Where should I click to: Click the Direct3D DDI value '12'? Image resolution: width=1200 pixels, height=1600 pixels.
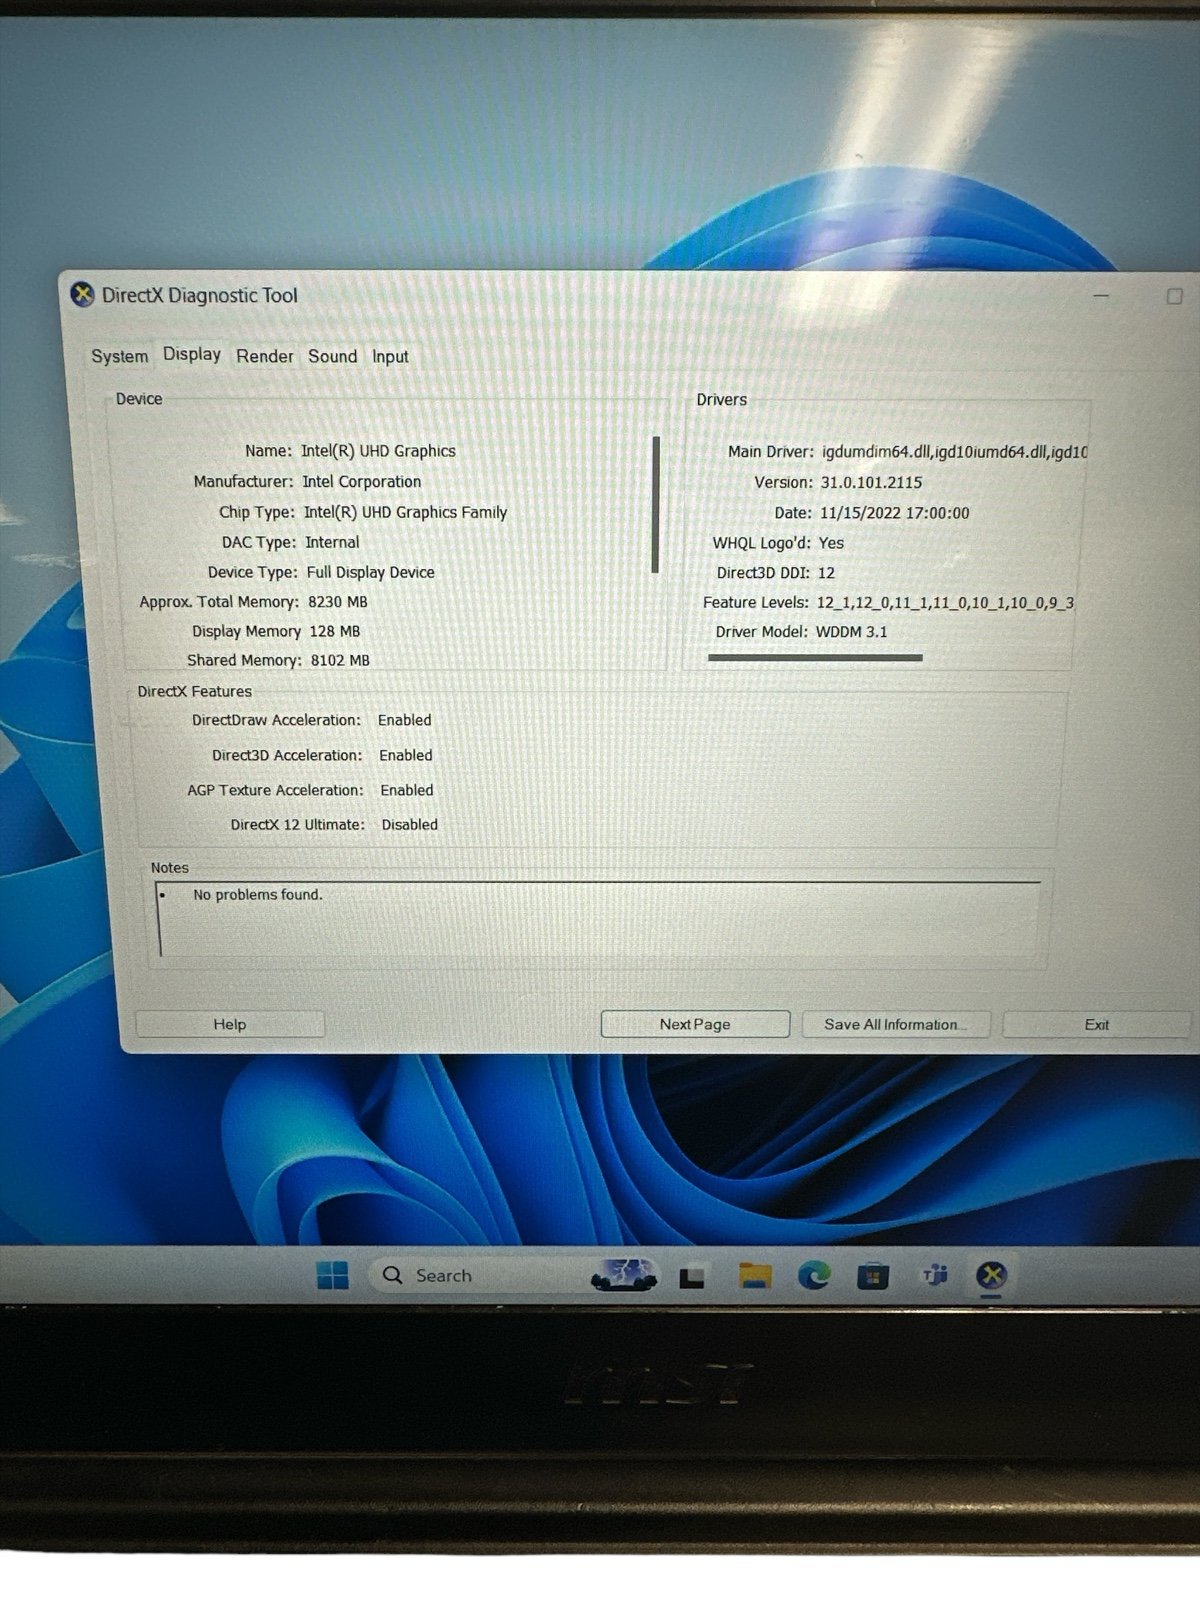pyautogui.click(x=826, y=573)
